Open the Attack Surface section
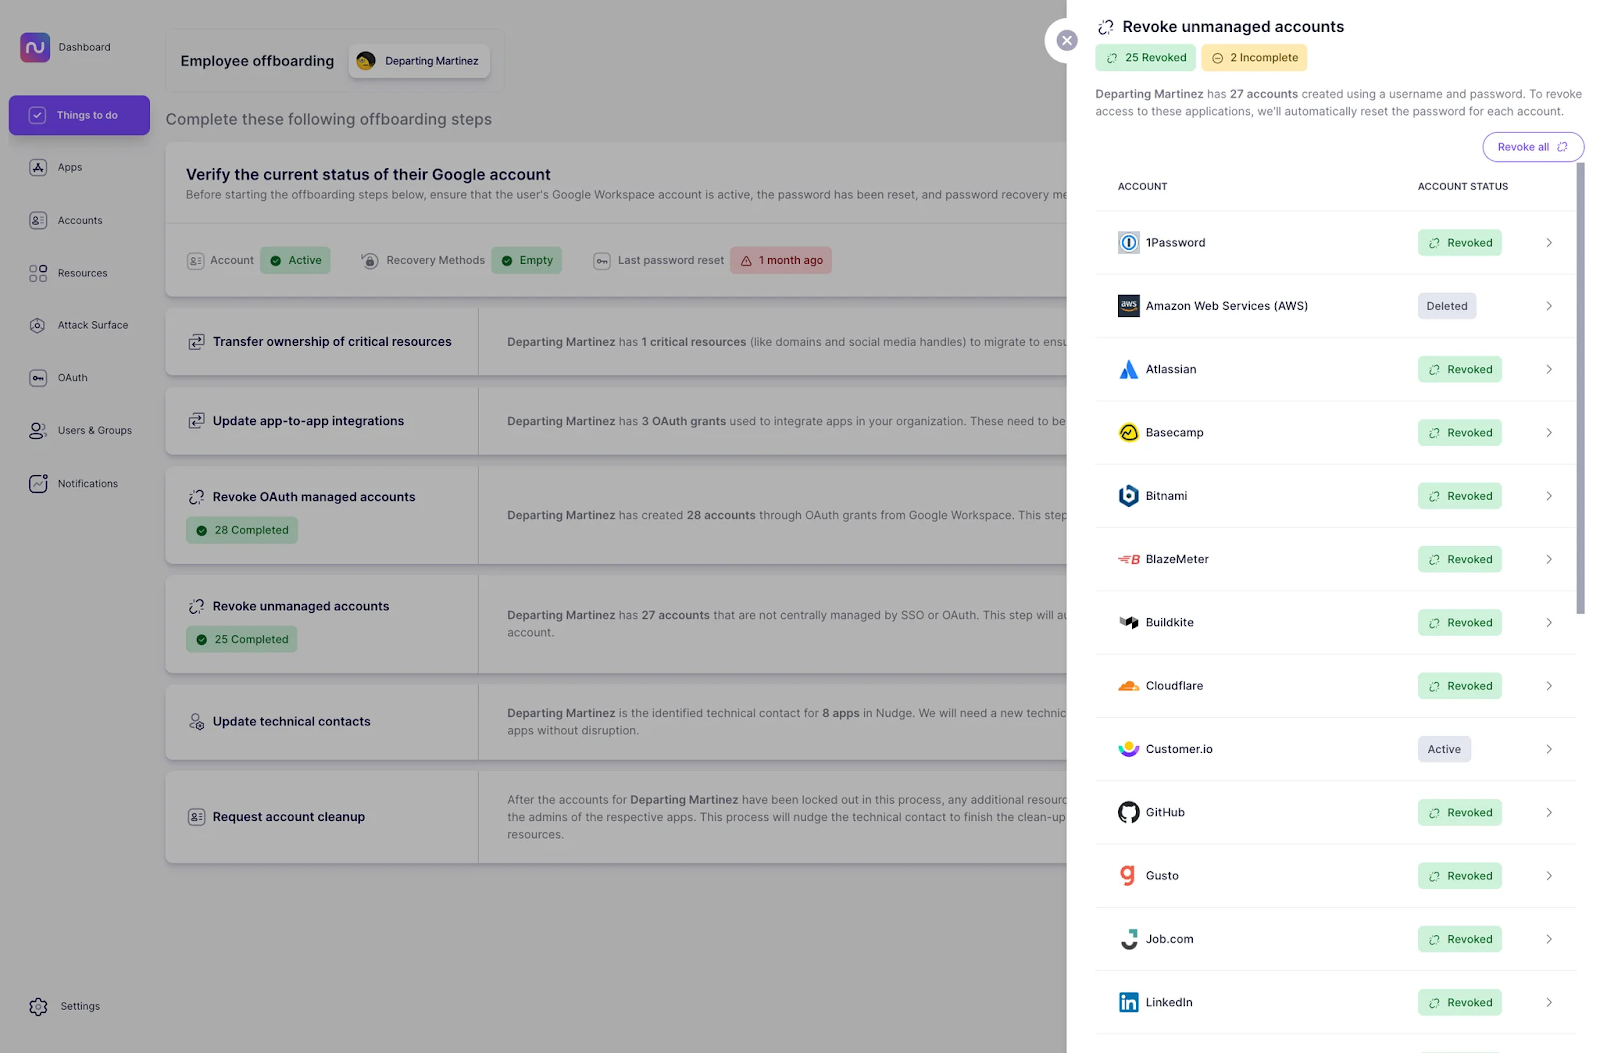The width and height of the screenshot is (1600, 1053). pos(93,325)
